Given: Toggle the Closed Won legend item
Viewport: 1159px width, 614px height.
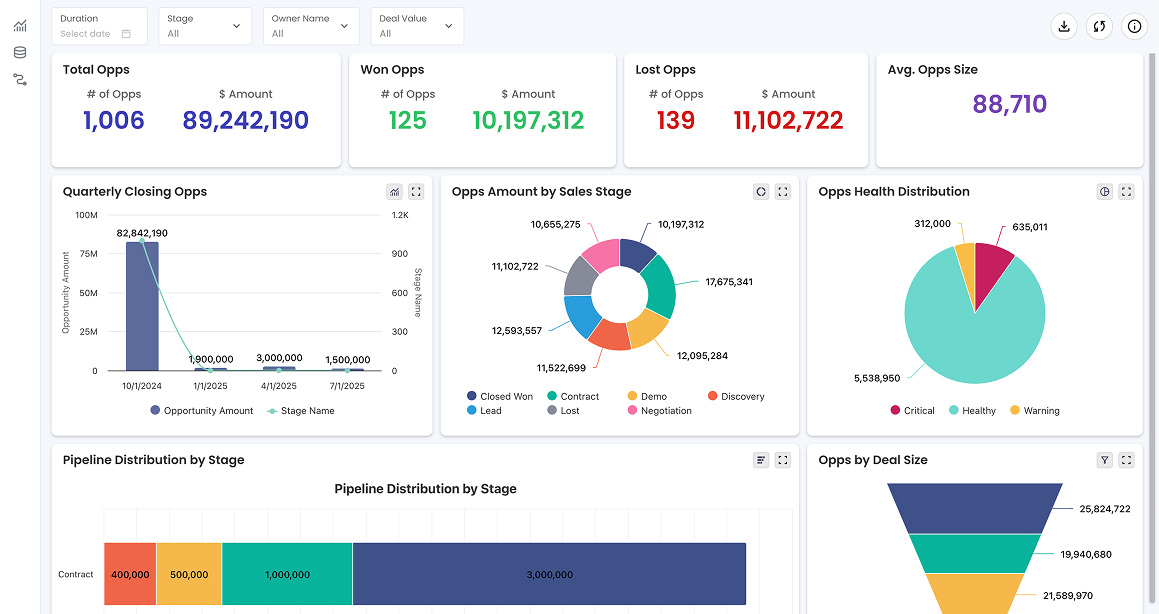Looking at the screenshot, I should [x=499, y=397].
